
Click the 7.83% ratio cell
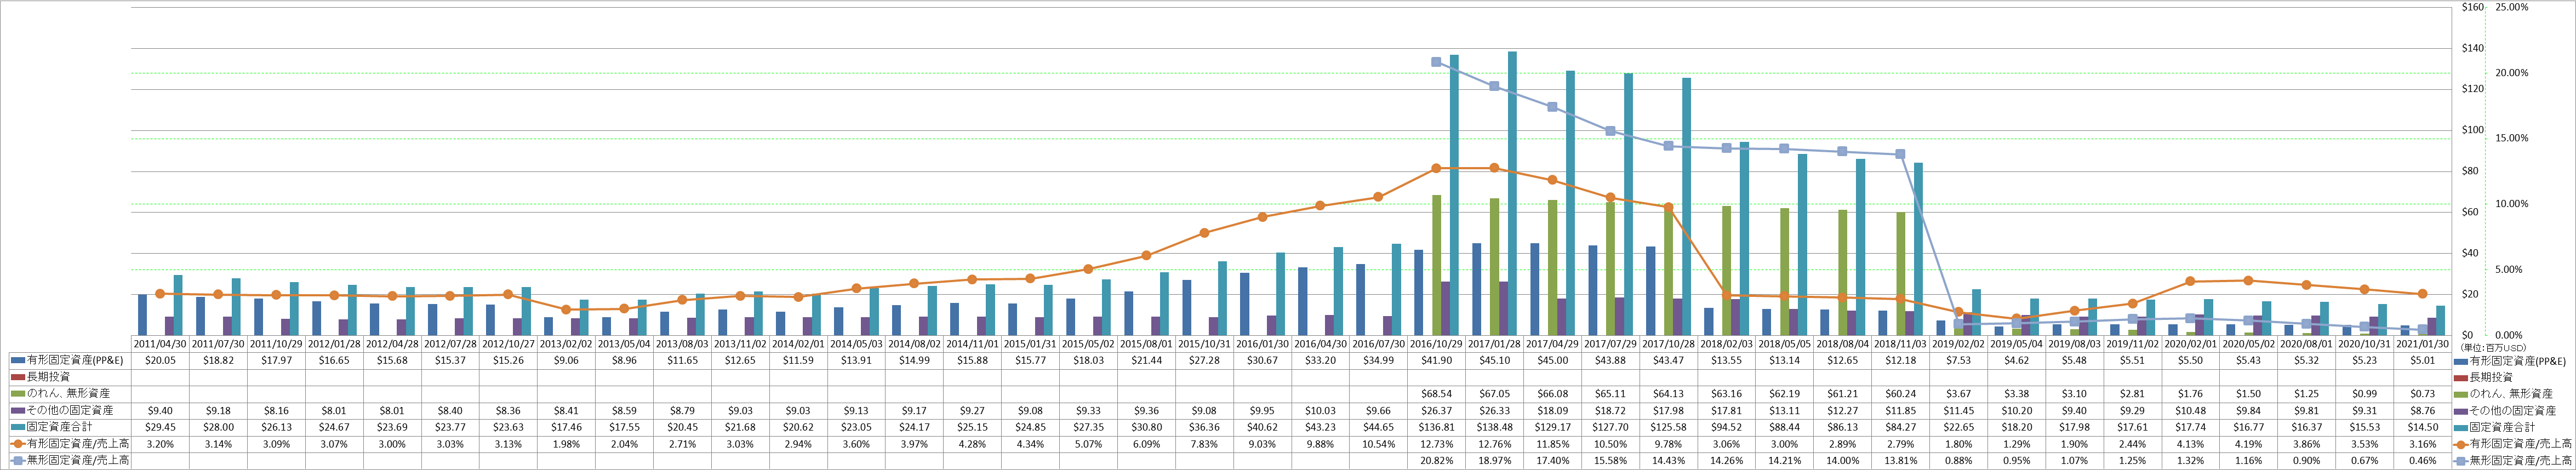pos(1204,443)
